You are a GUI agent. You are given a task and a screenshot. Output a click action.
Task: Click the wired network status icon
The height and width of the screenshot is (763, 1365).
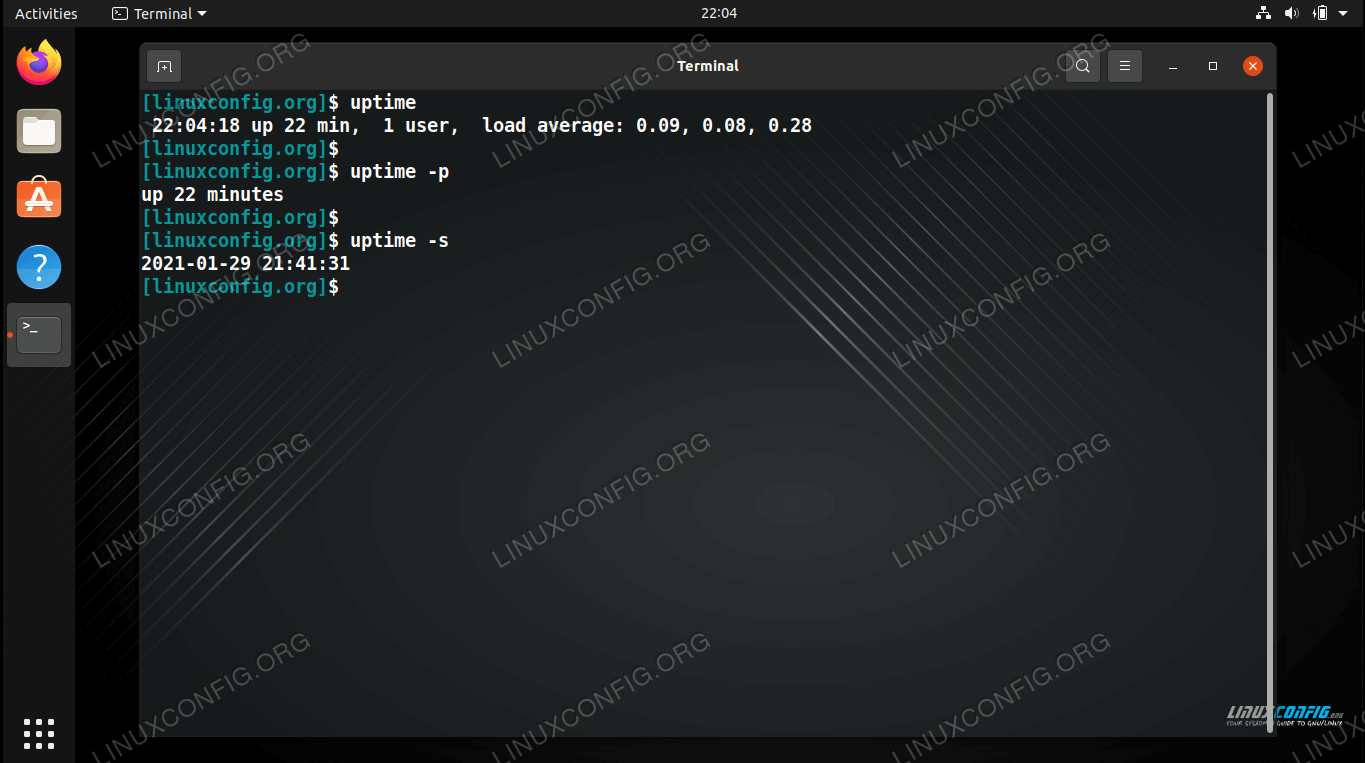1262,13
